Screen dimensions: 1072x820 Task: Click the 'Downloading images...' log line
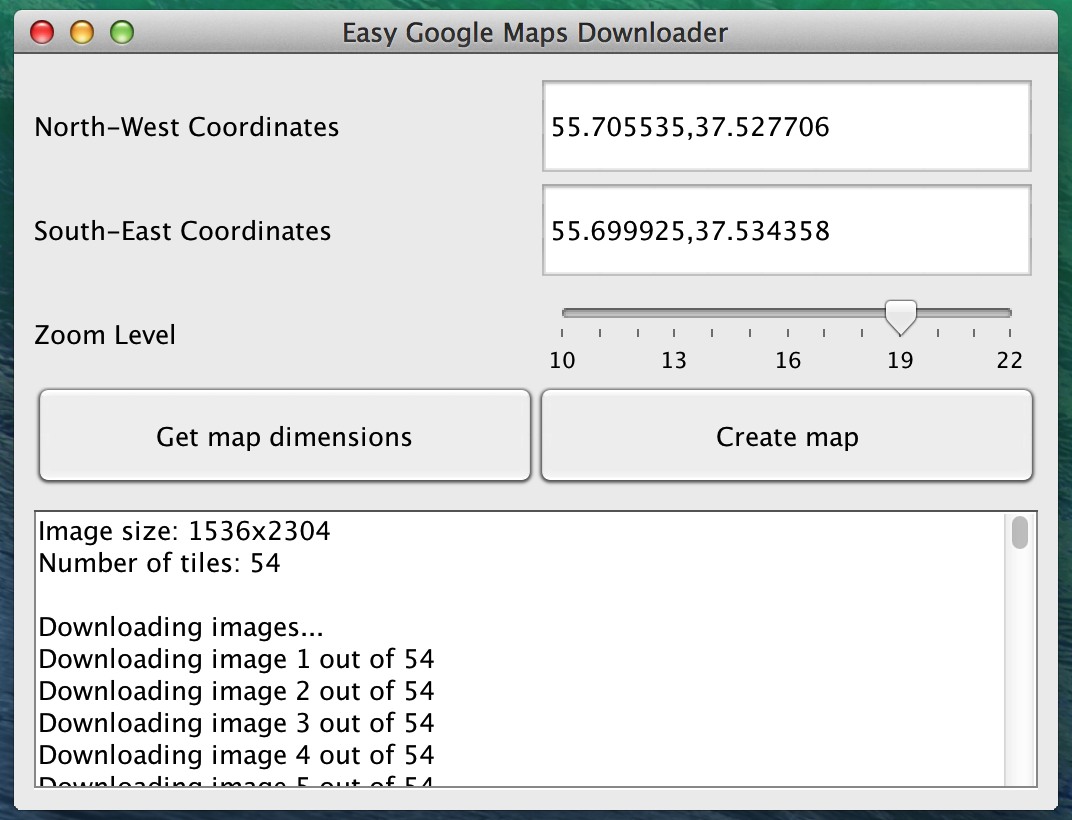point(181,627)
